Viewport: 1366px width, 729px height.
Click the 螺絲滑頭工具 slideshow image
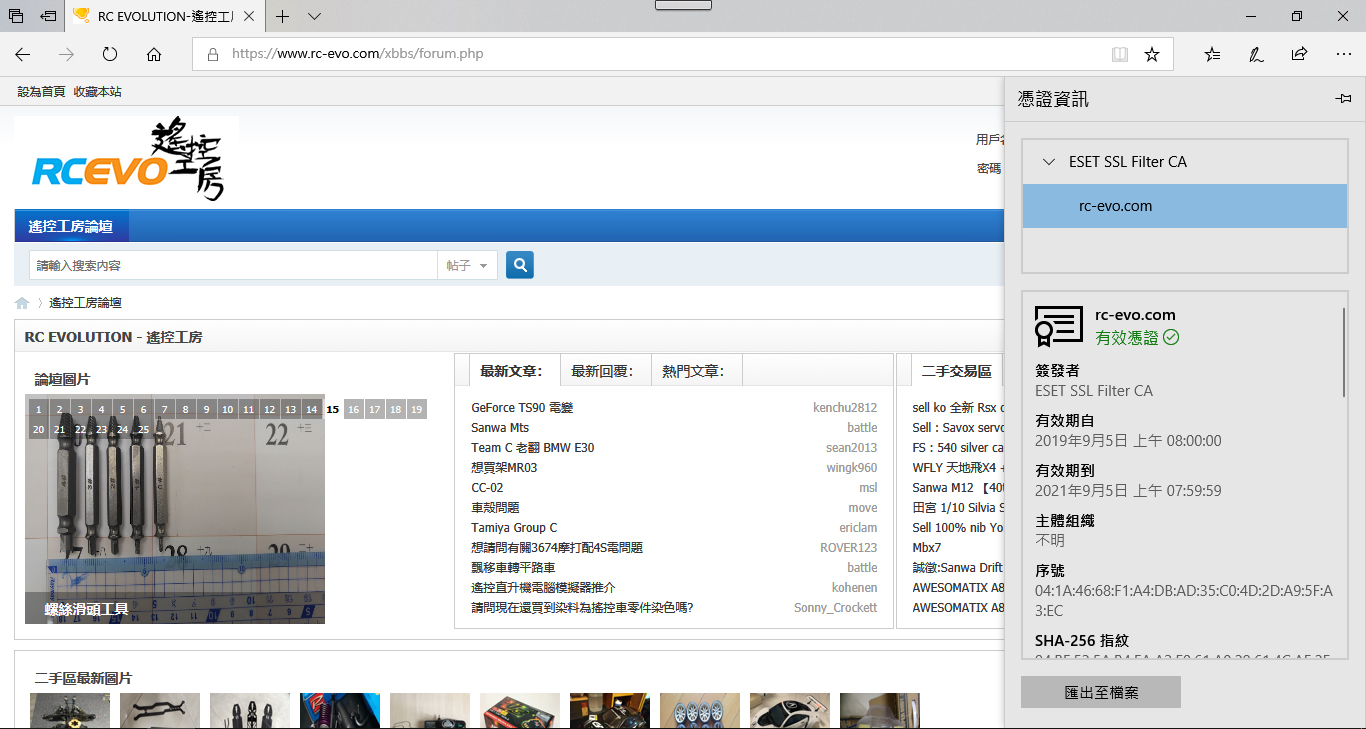click(x=175, y=509)
